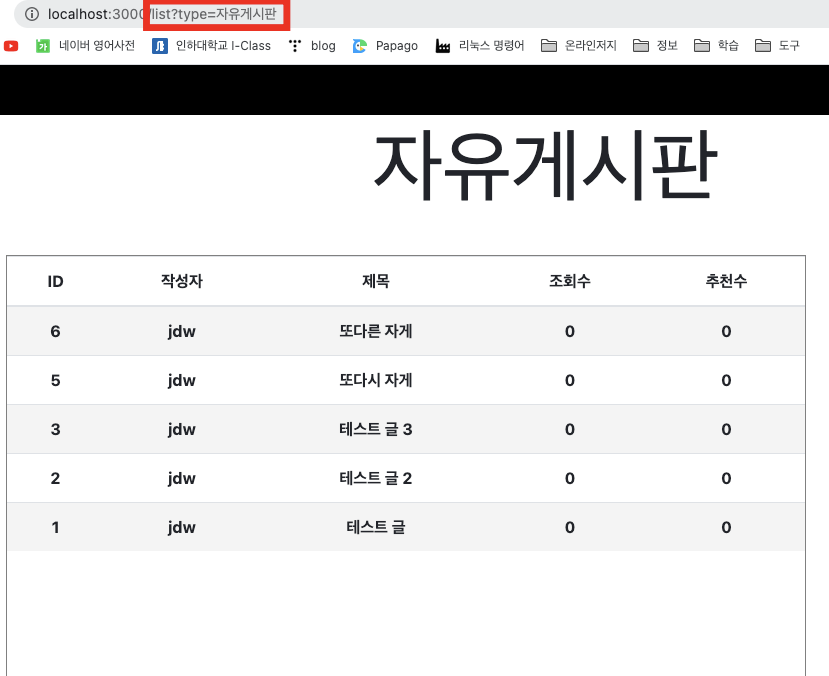
Task: Expand the 정보 bookmark folder
Action: pos(655,46)
